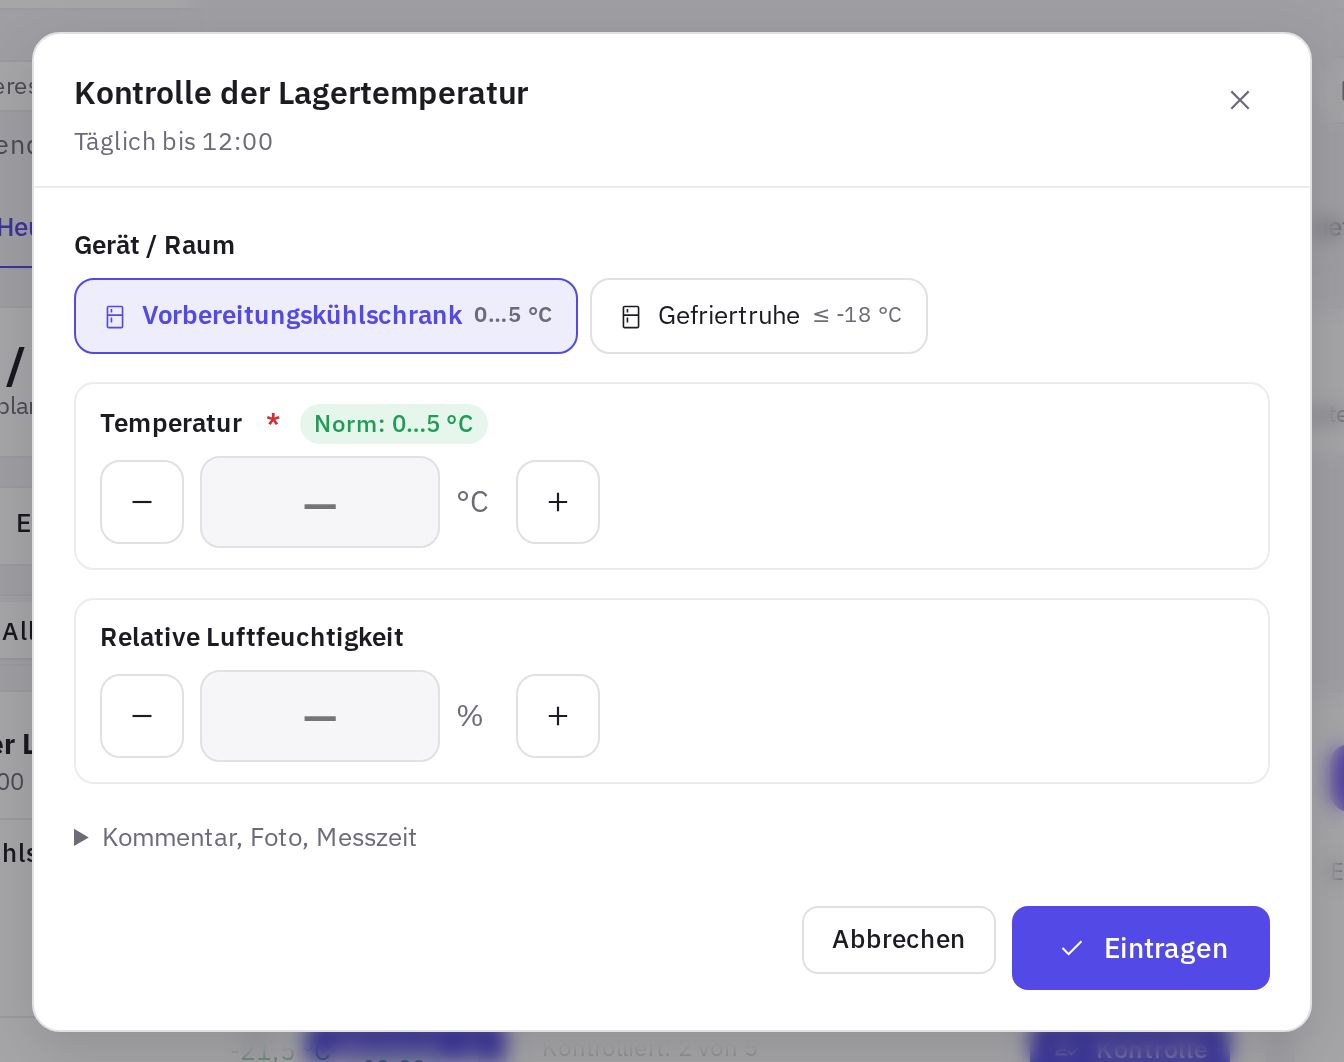Decrease the Temperatur value
This screenshot has width=1344, height=1062.
pos(142,502)
